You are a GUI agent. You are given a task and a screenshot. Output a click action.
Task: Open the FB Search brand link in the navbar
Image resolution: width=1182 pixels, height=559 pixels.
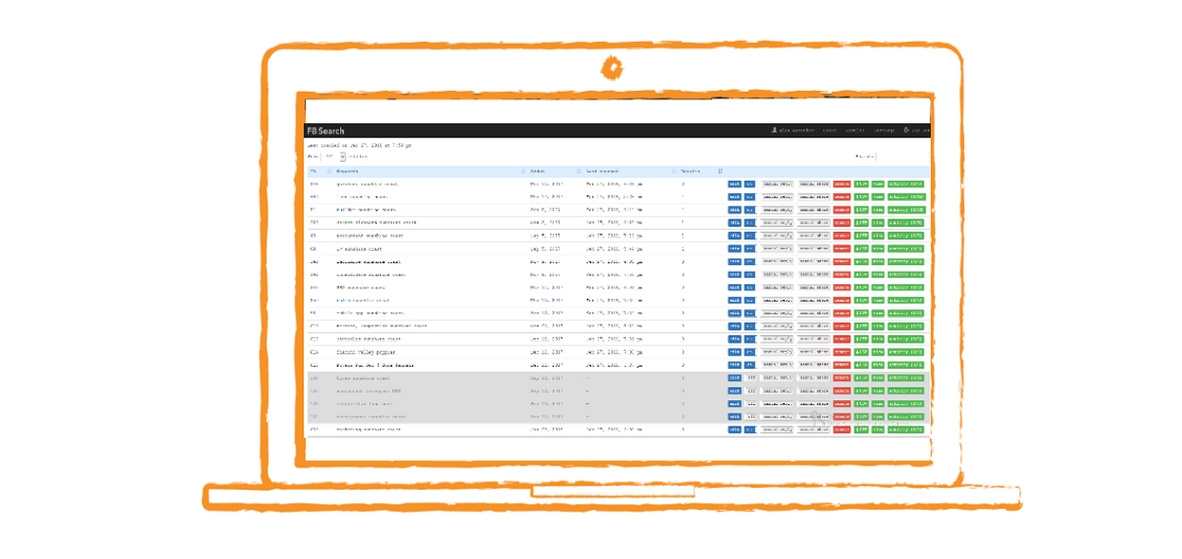(x=325, y=131)
